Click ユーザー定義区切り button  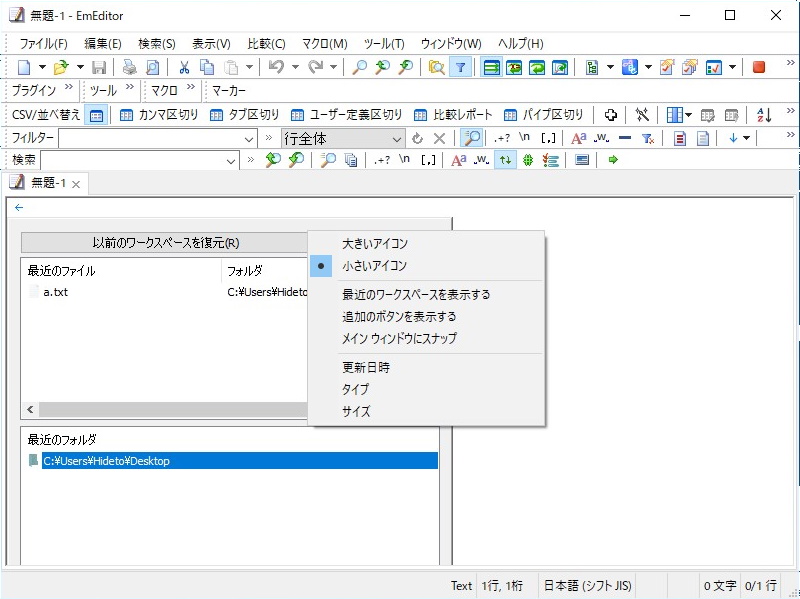click(346, 115)
